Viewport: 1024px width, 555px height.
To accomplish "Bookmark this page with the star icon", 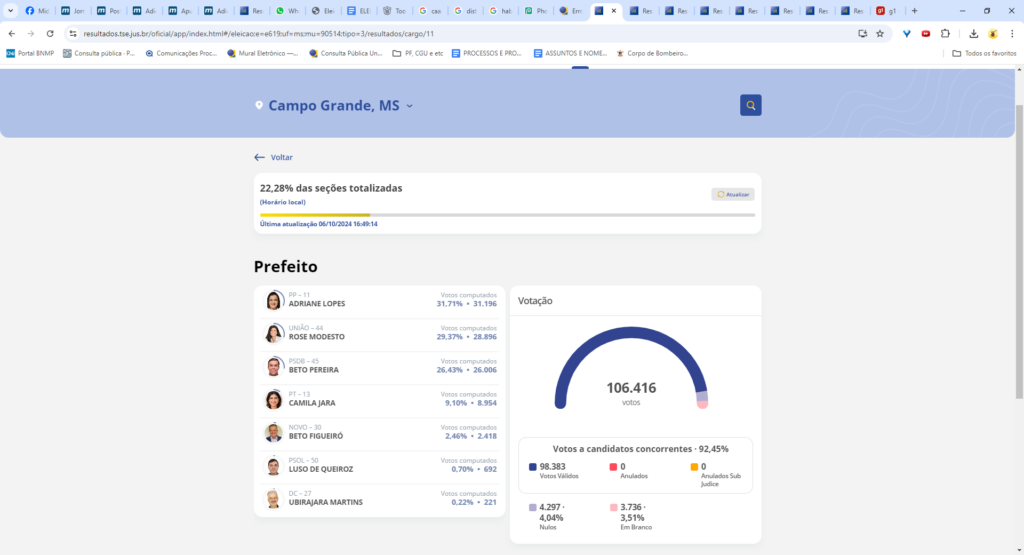I will click(880, 33).
